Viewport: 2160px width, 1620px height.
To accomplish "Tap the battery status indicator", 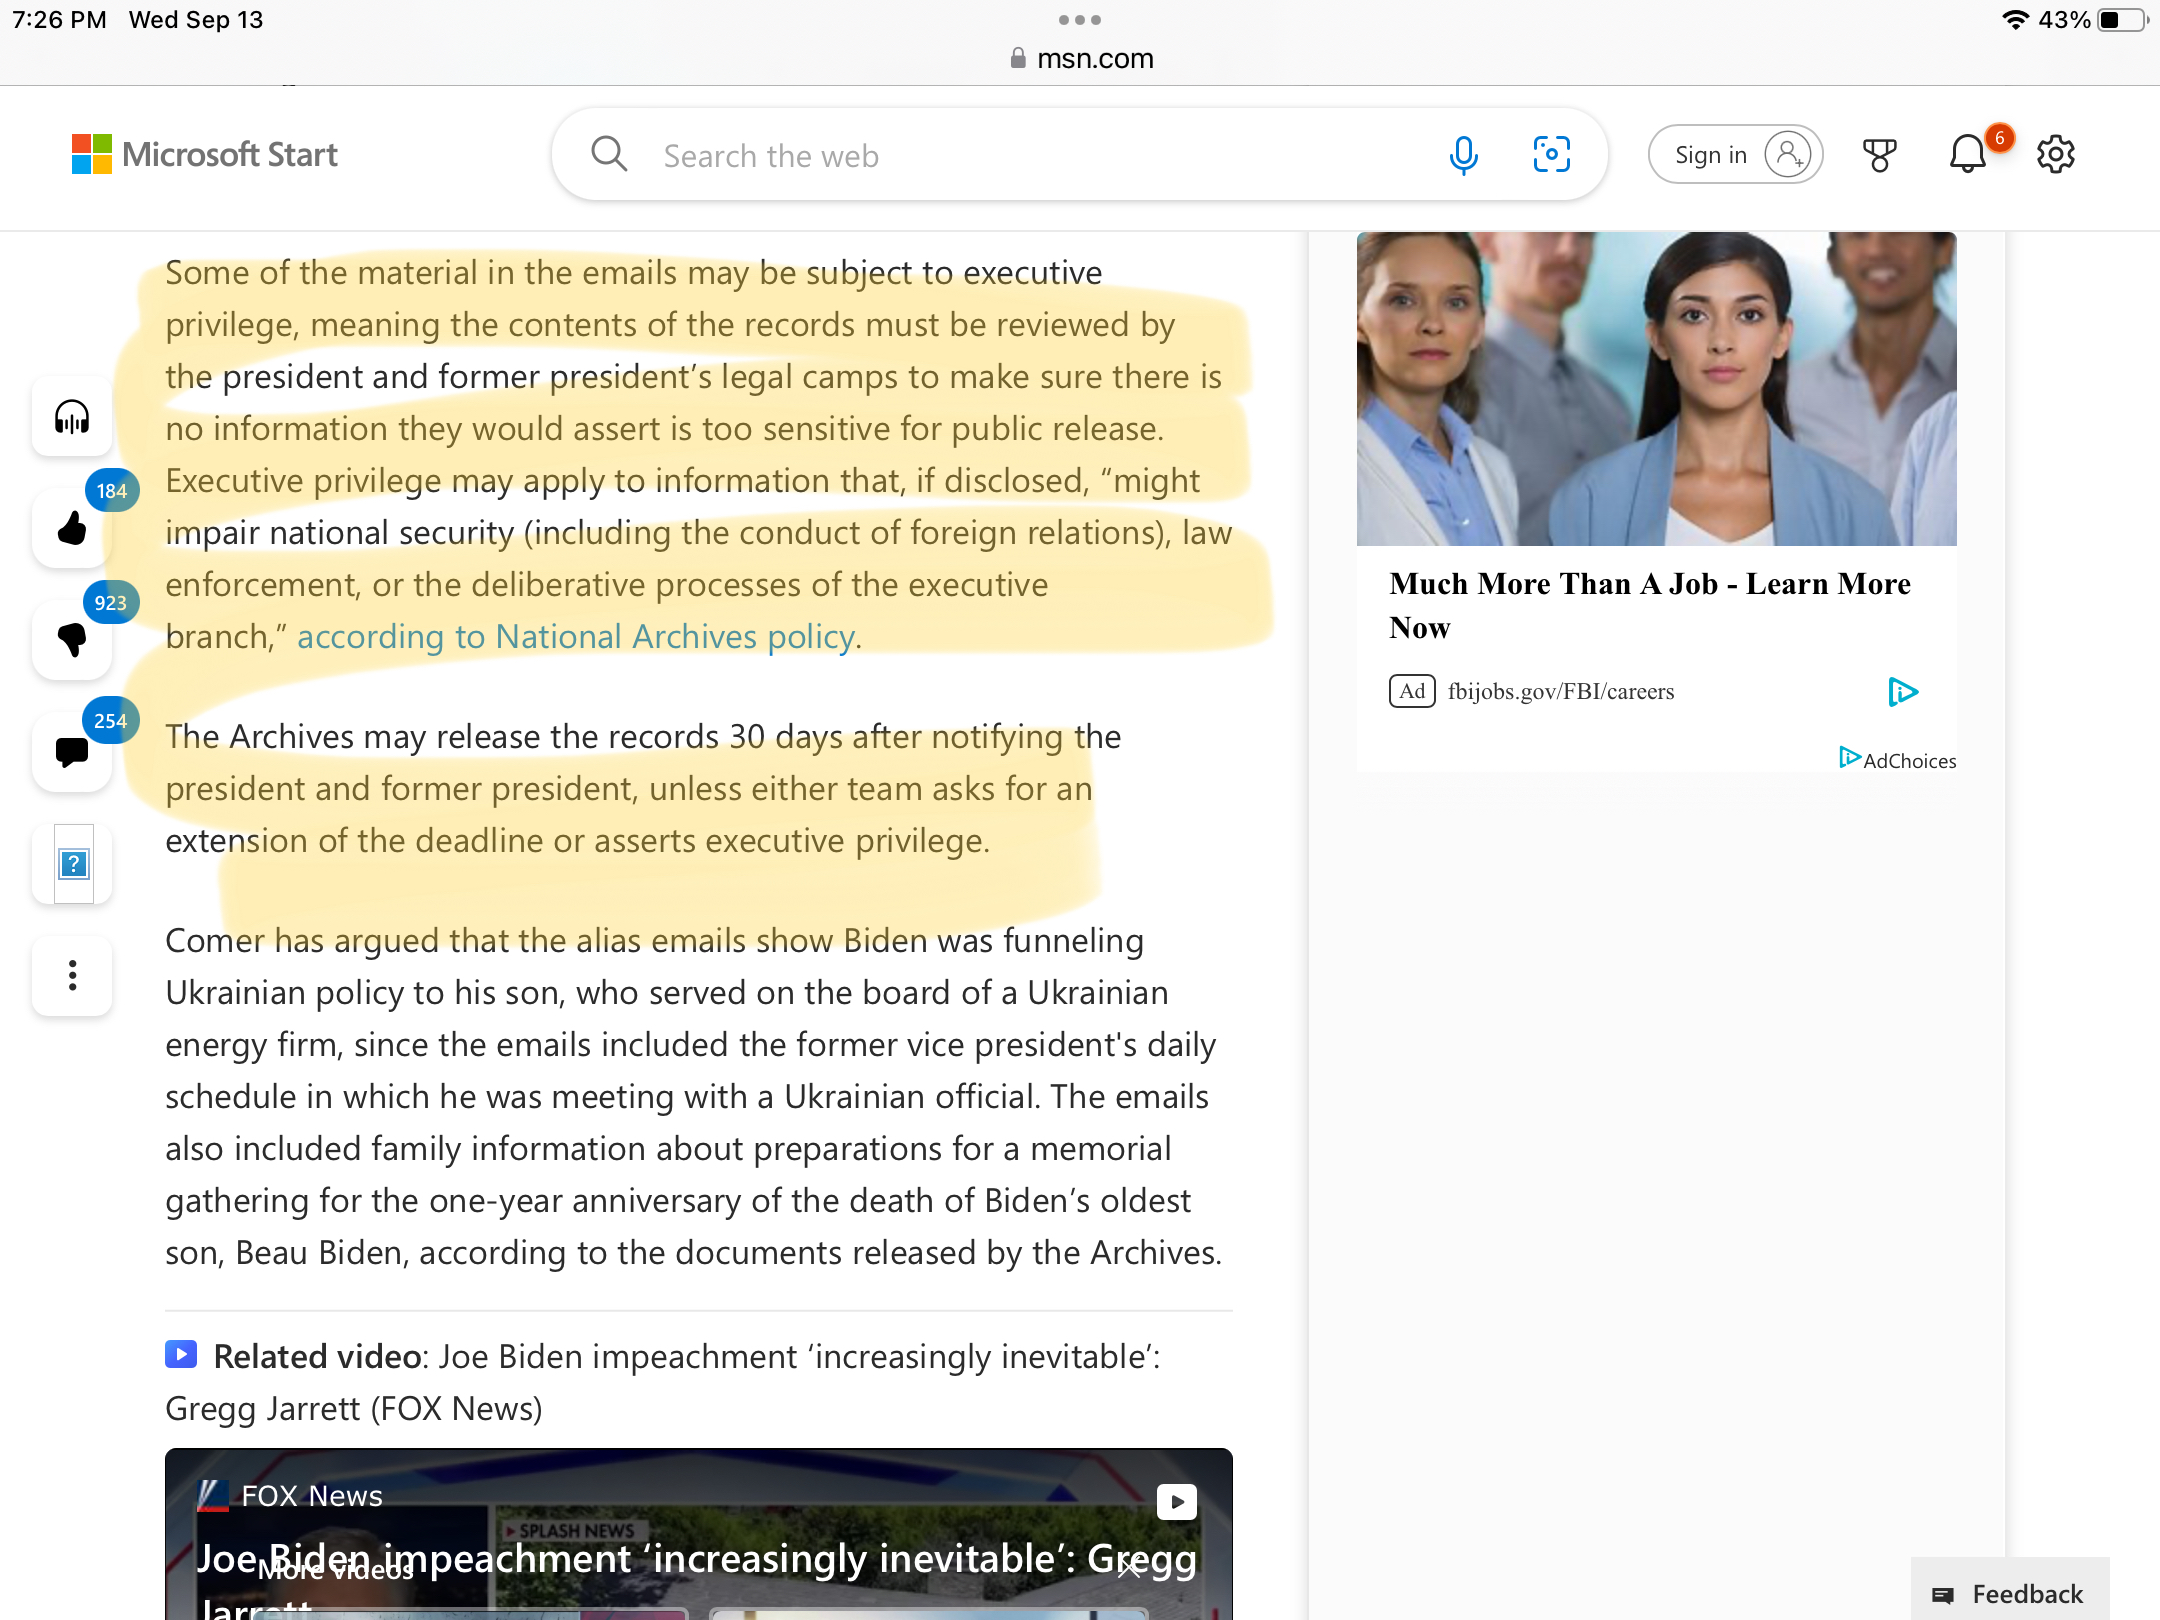I will coord(2121,20).
